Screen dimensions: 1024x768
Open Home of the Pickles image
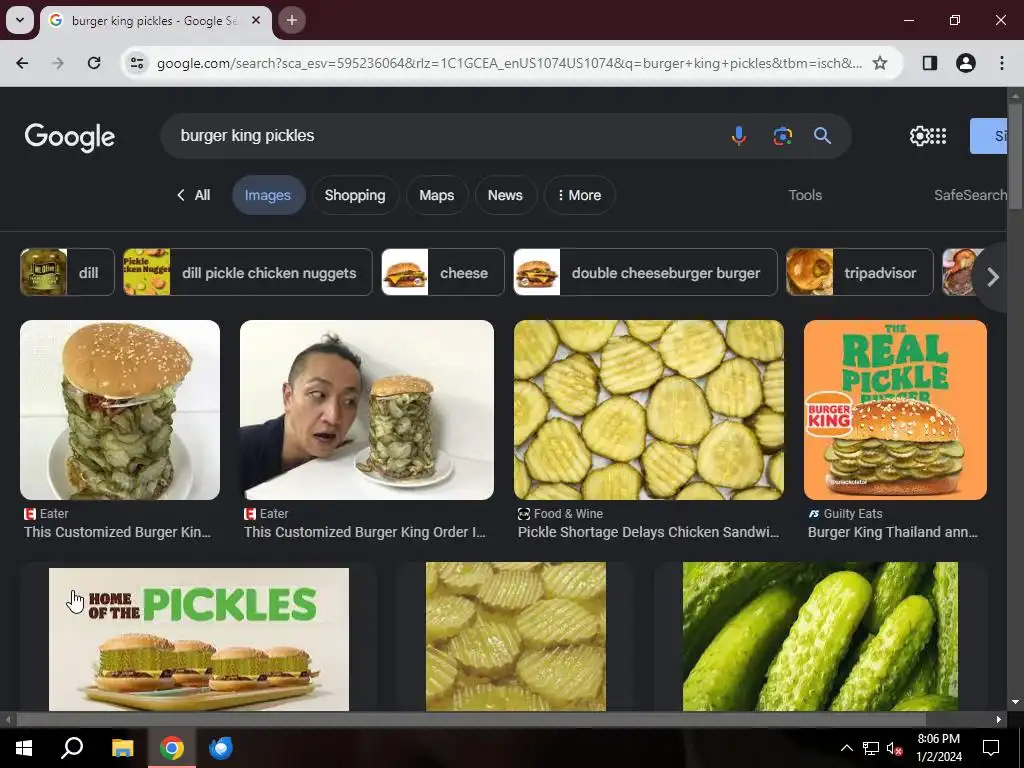click(199, 639)
